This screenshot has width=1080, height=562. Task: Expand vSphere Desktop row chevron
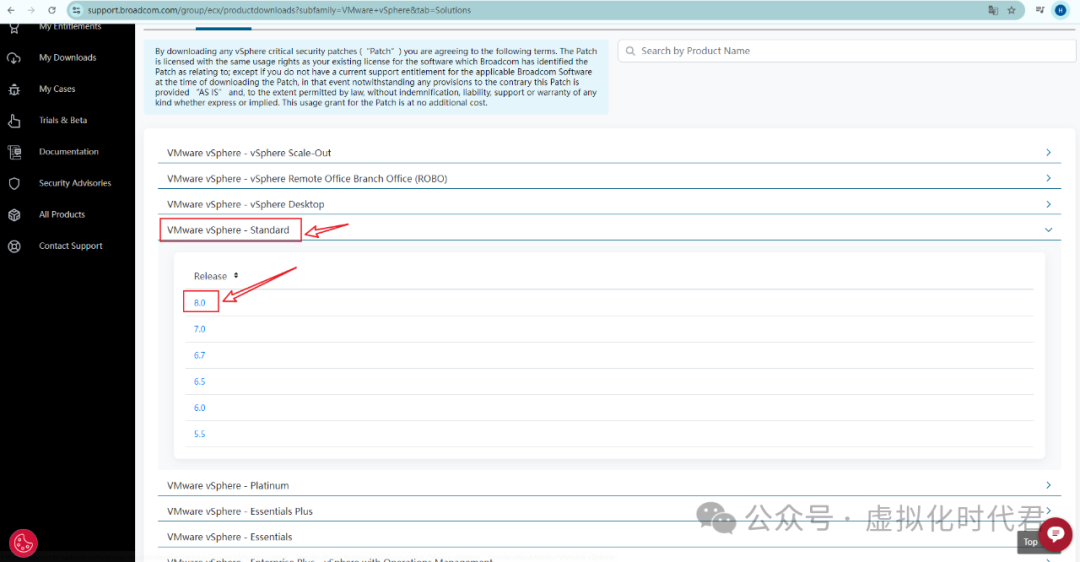tap(1048, 204)
